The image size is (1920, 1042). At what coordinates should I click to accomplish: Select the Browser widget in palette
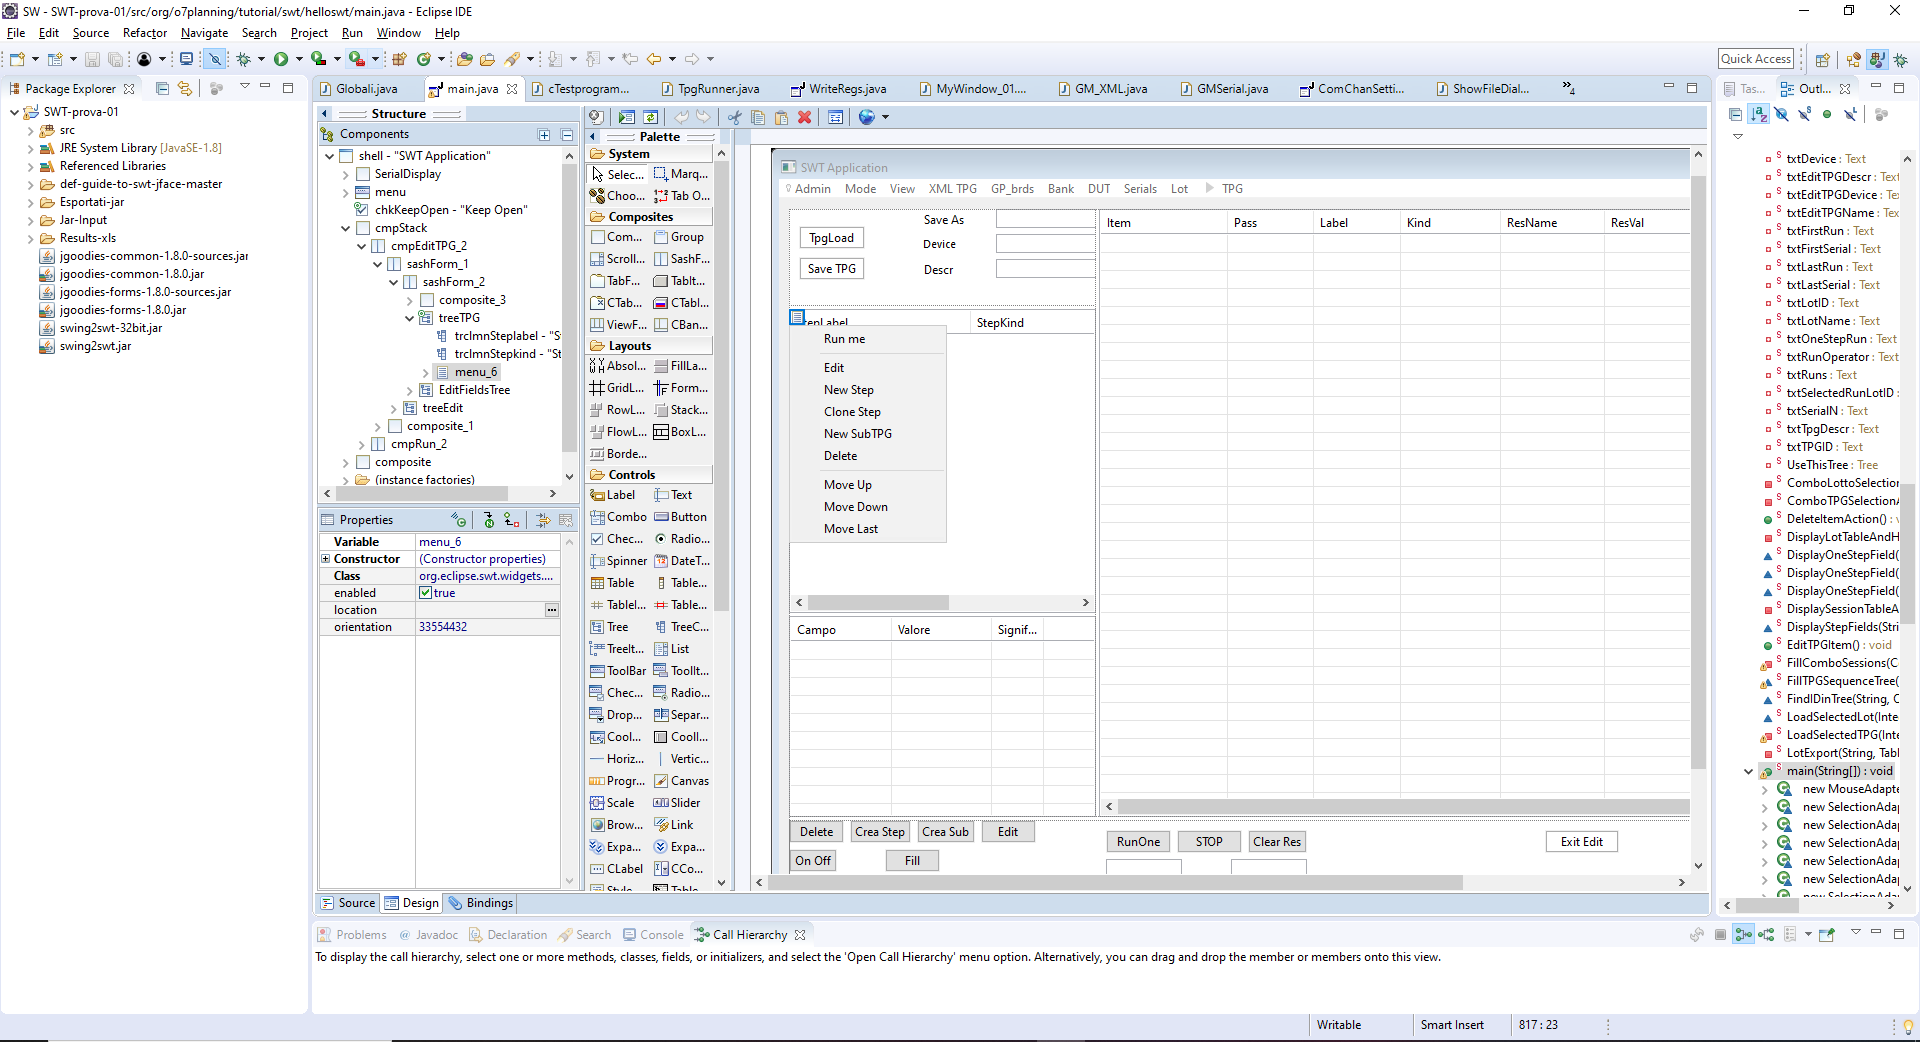618,825
